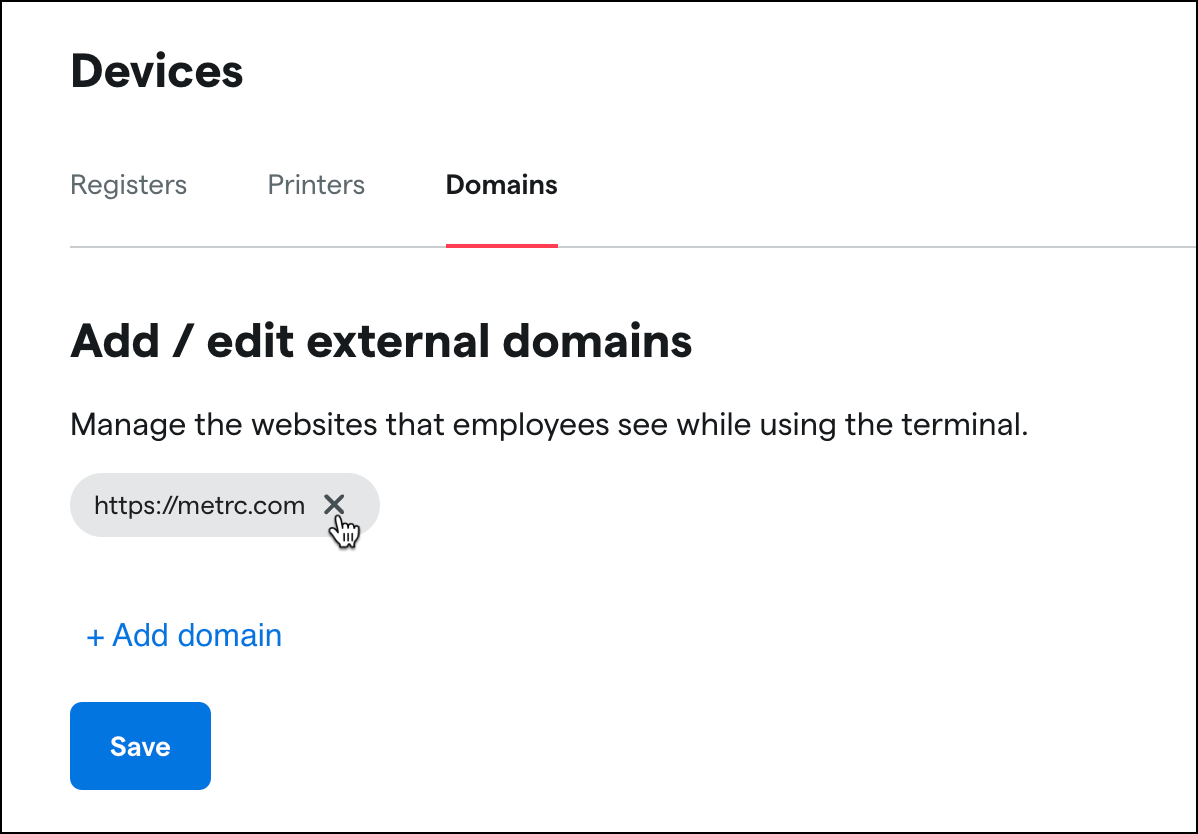View printers under Devices

click(x=316, y=185)
